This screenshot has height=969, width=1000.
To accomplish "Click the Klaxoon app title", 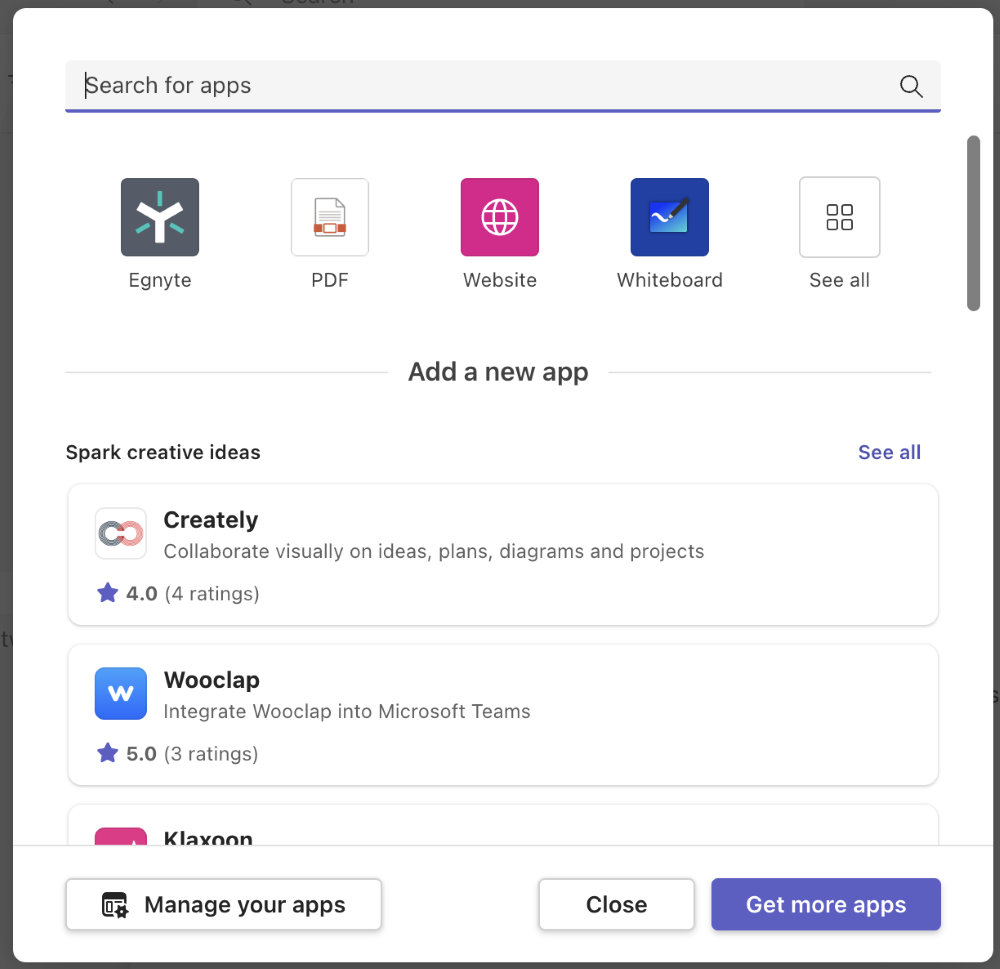I will pyautogui.click(x=208, y=837).
